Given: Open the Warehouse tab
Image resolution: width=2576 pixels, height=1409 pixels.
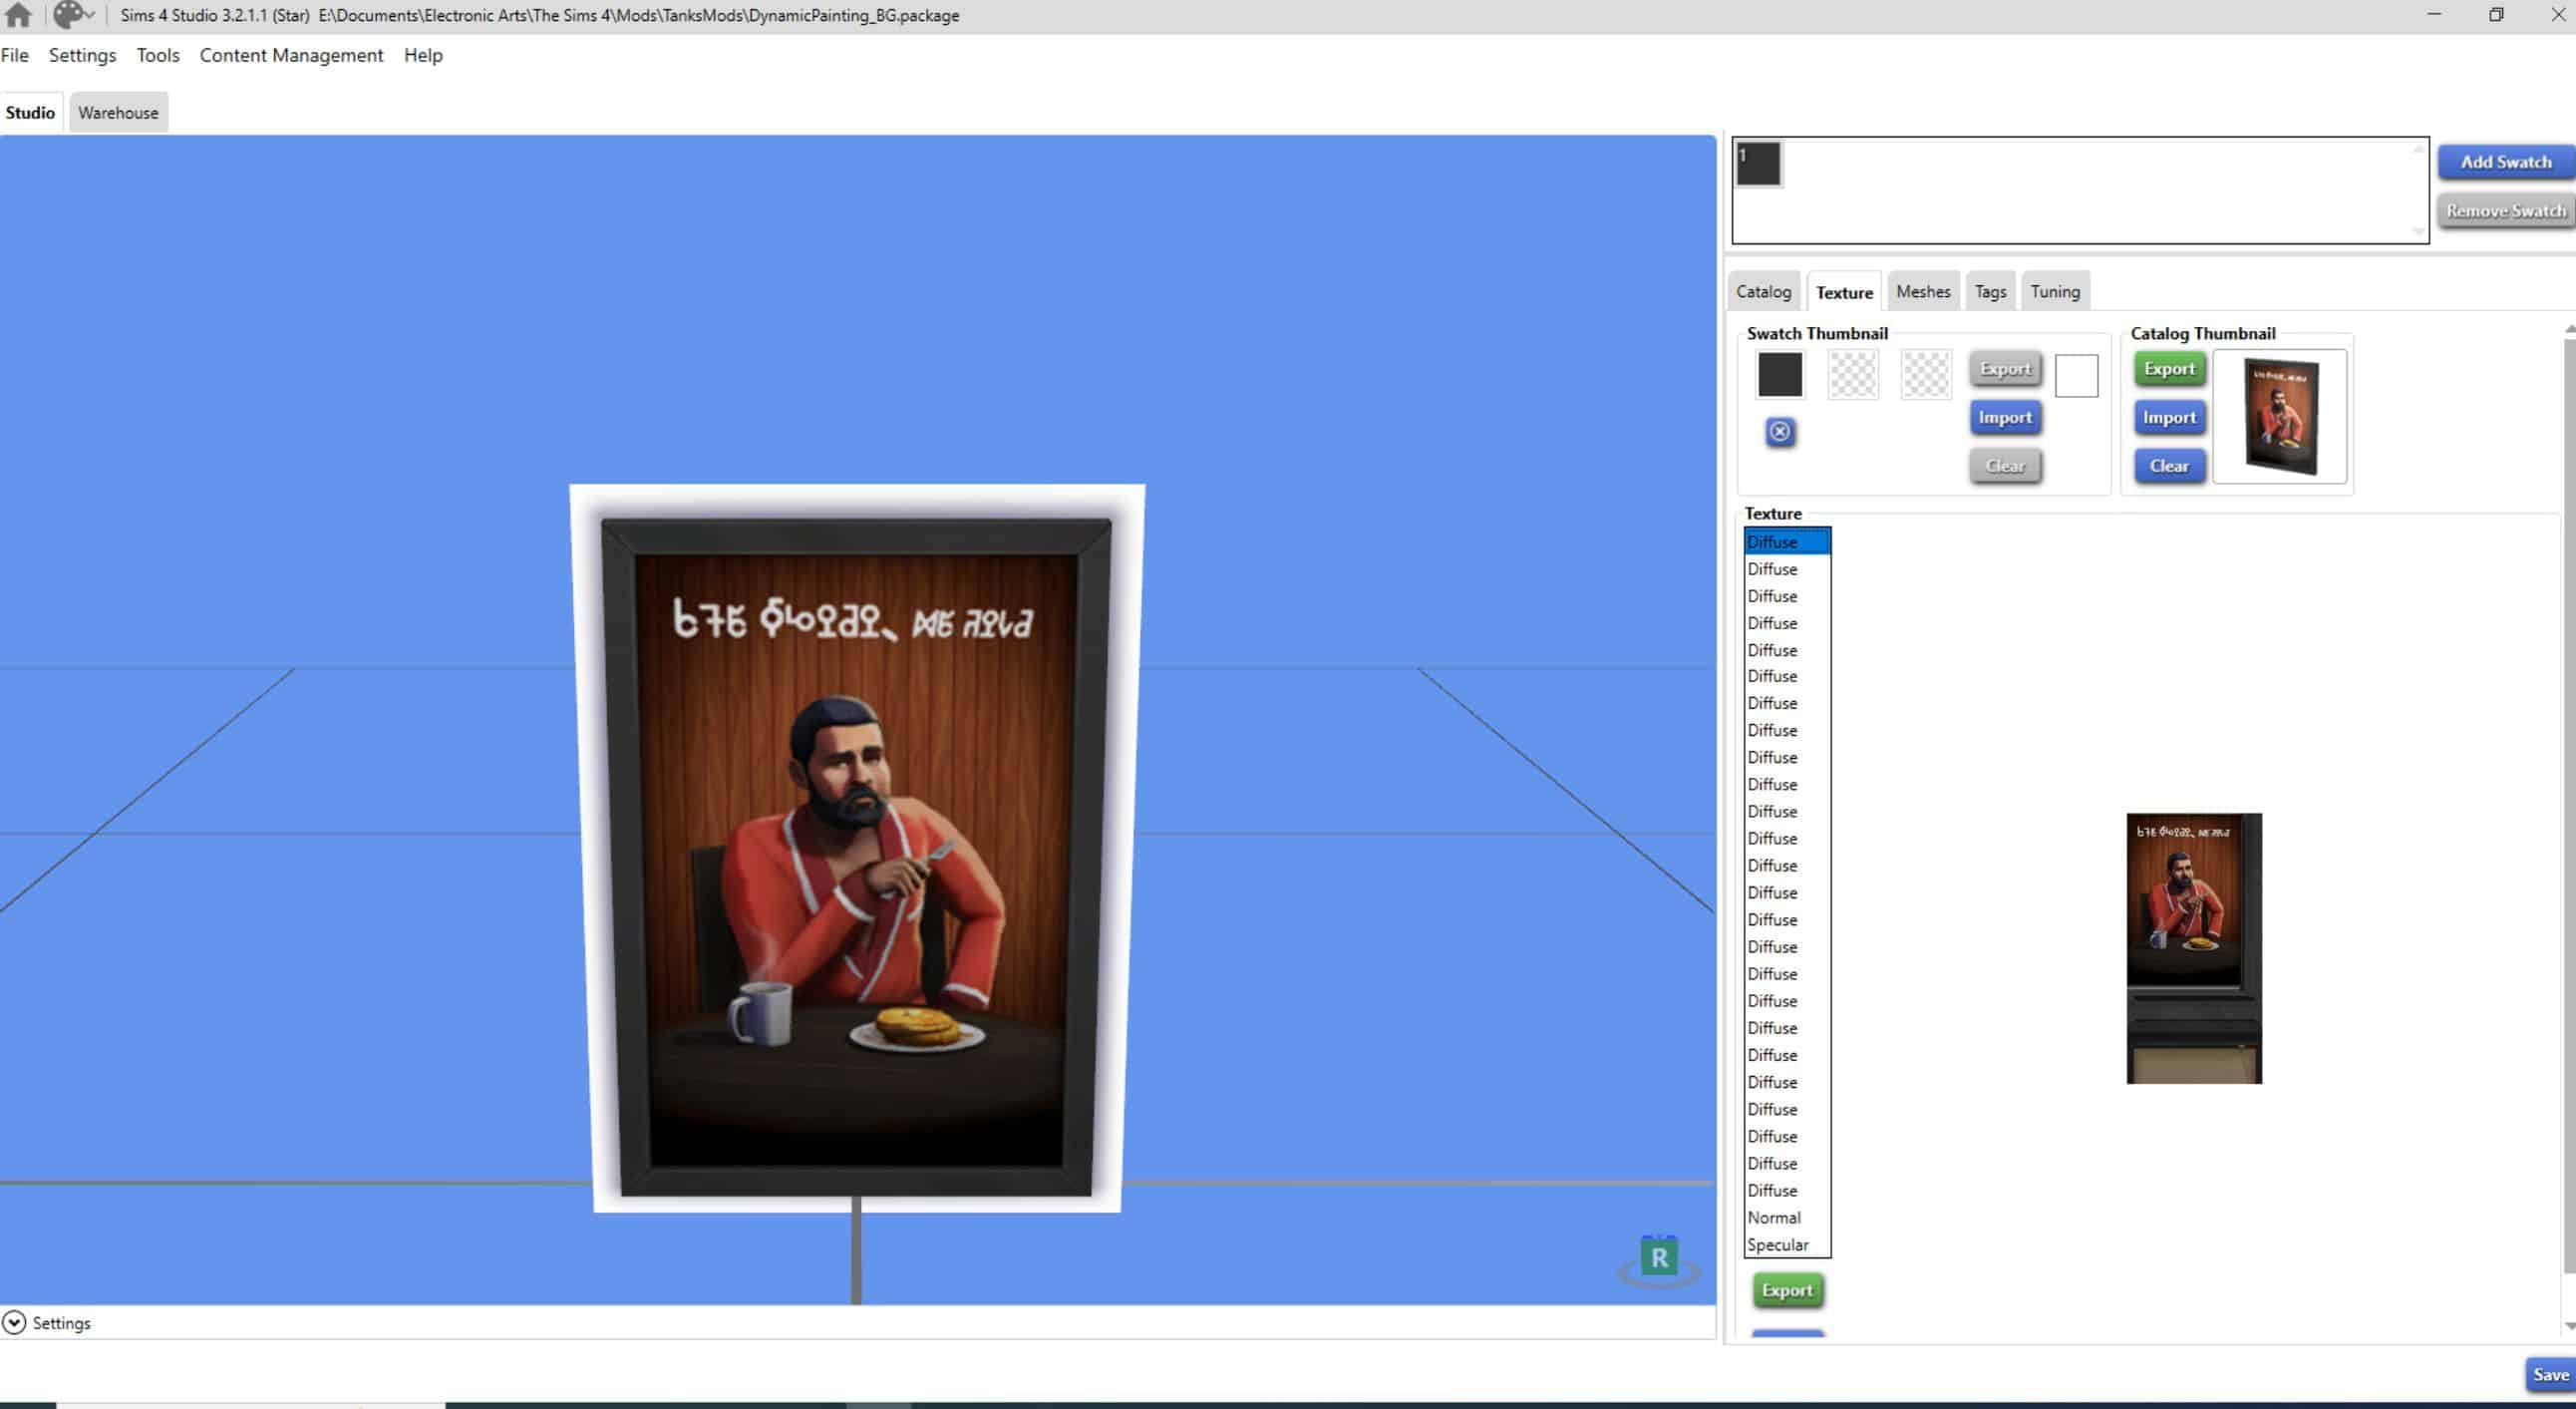Looking at the screenshot, I should point(118,113).
